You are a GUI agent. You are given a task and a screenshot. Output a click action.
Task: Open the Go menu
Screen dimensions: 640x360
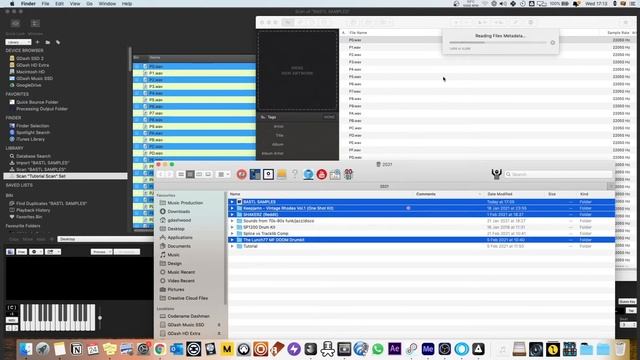[x=89, y=4]
